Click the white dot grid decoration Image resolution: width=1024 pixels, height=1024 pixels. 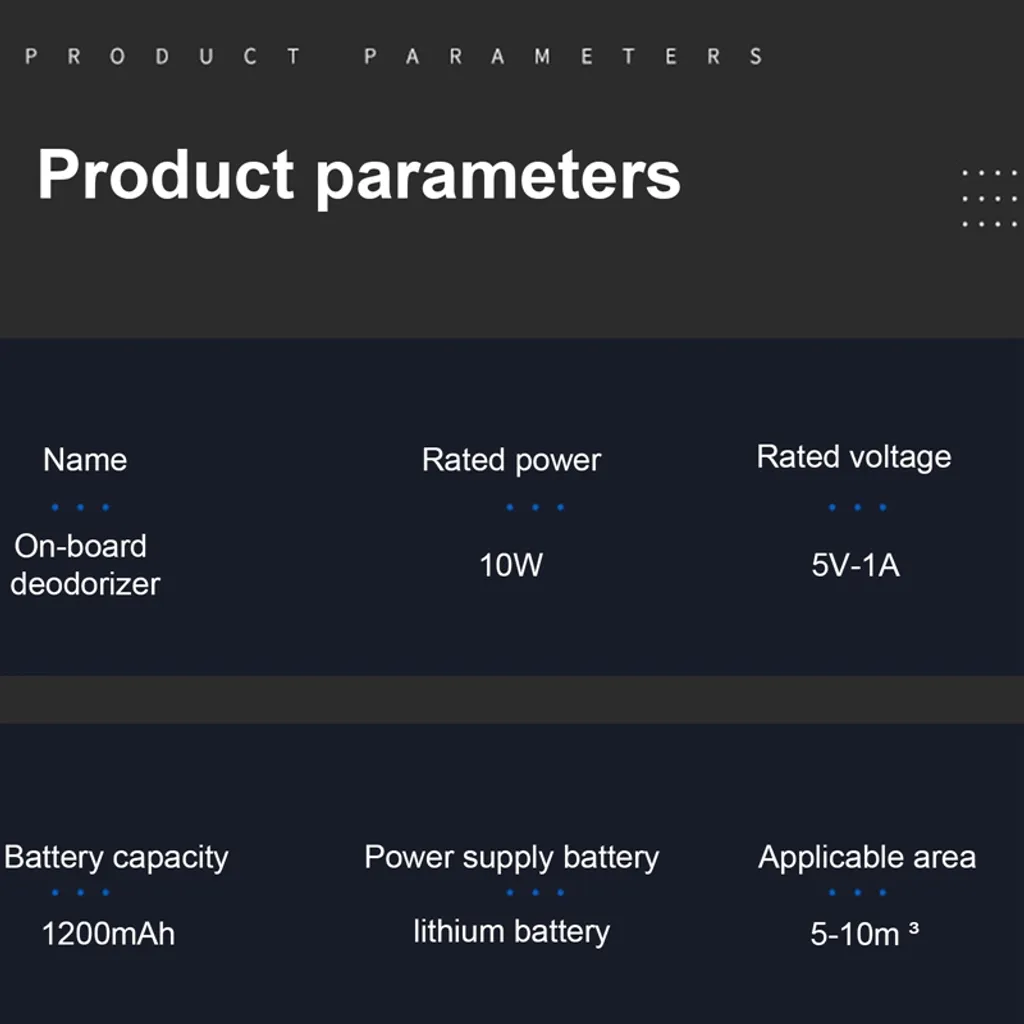989,198
